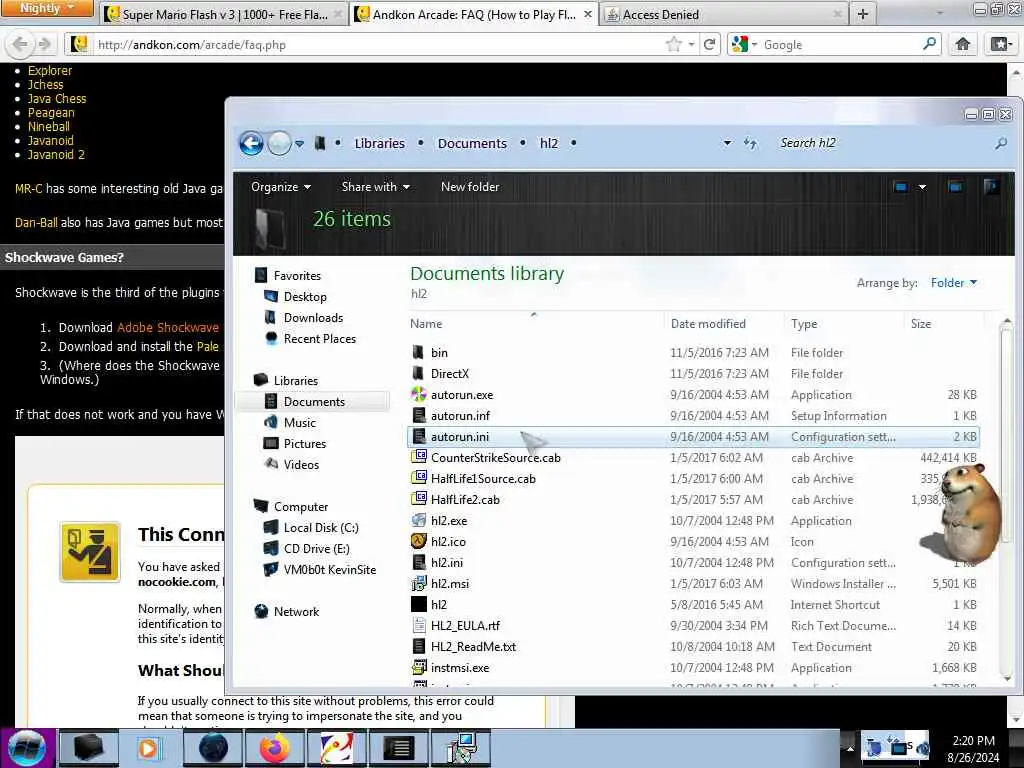Select the hl2.msi installer icon
Viewport: 1024px width, 768px height.
click(419, 583)
